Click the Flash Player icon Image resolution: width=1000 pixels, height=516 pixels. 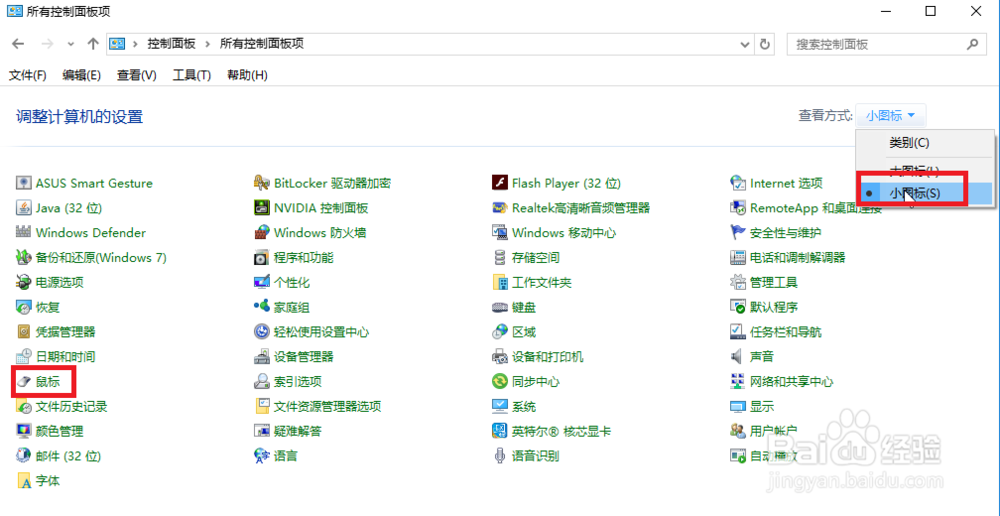[499, 183]
